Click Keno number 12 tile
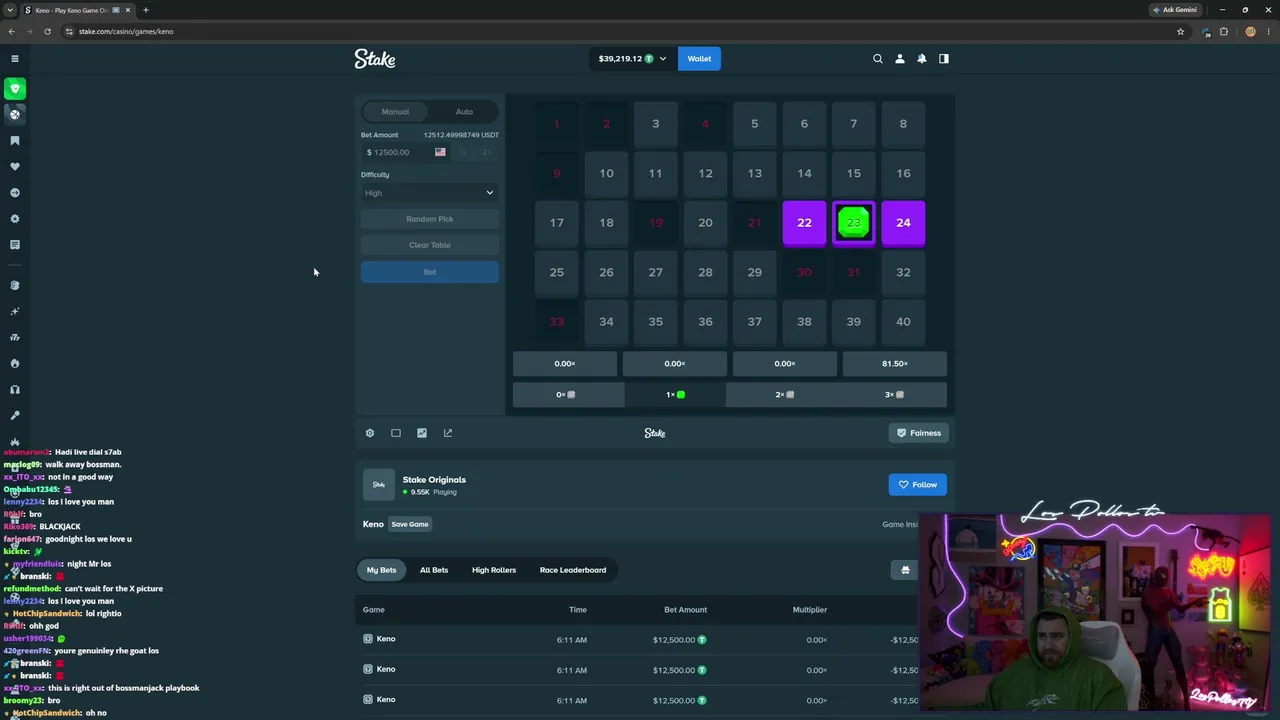1280x720 pixels. [705, 173]
